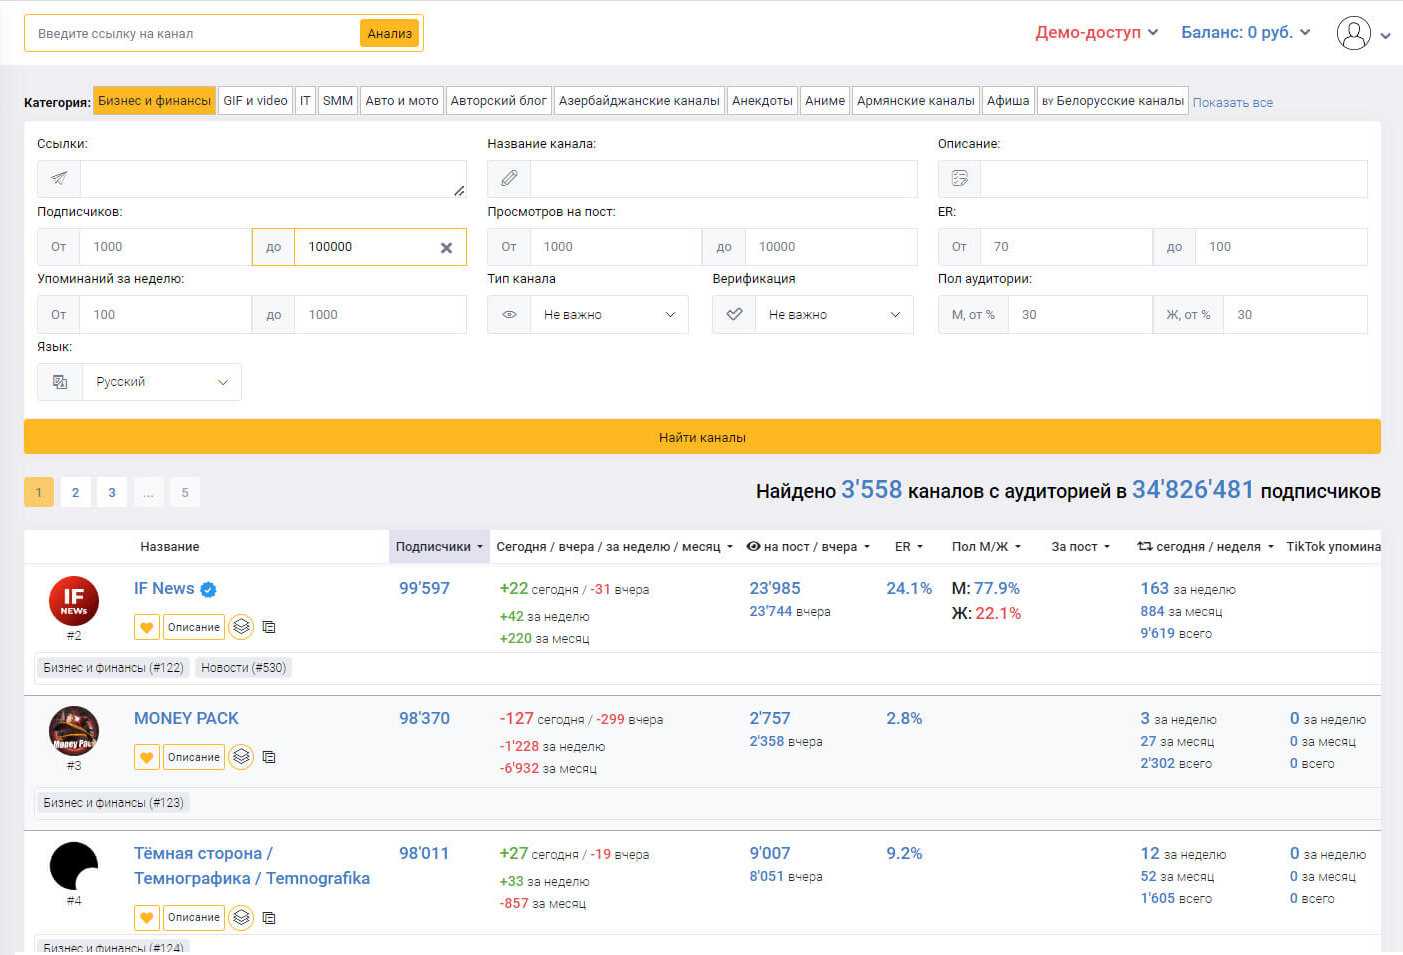Open the Тип канала dropdown

[588, 315]
